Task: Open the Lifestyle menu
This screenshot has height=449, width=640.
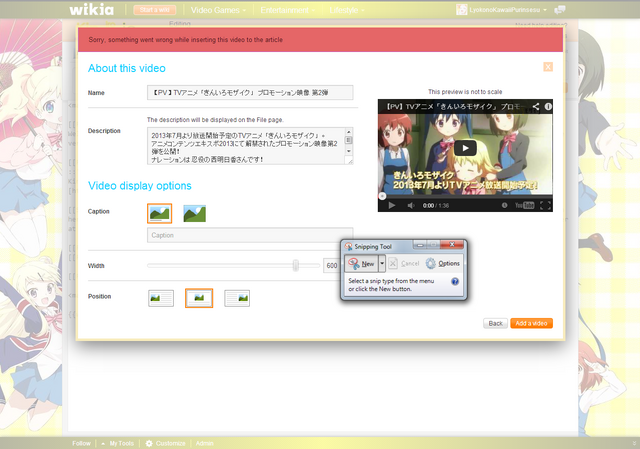Action: click(347, 10)
